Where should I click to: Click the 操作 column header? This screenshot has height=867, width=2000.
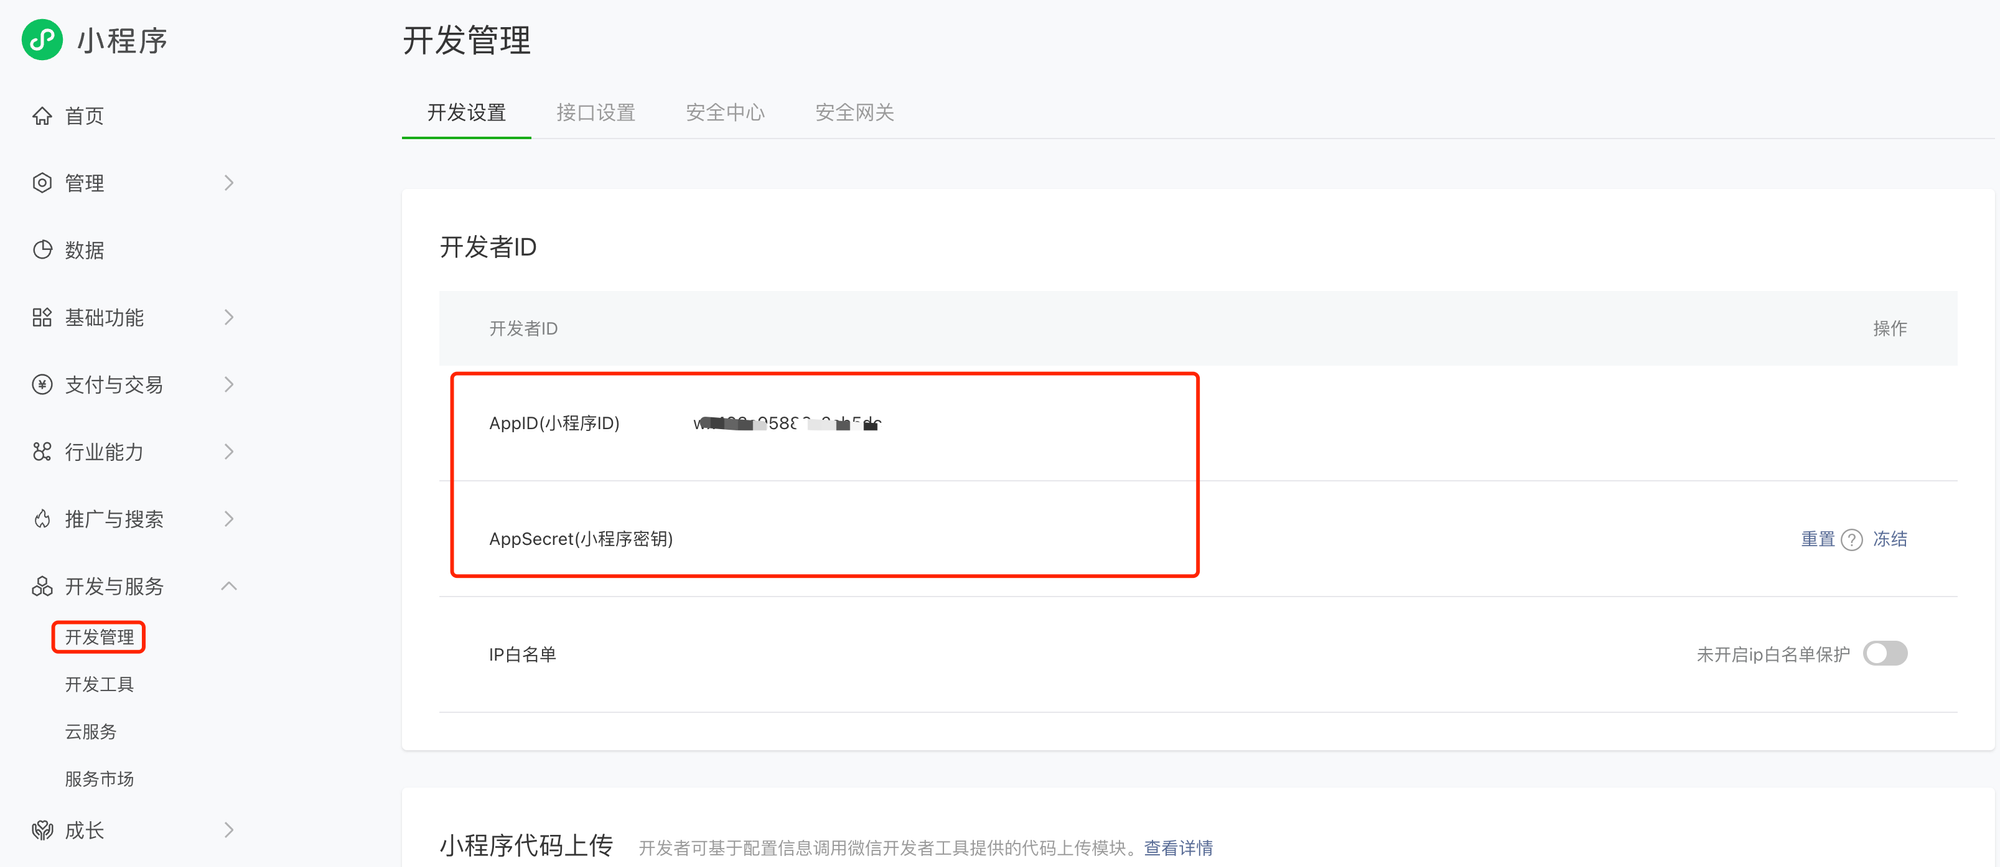pos(1890,328)
